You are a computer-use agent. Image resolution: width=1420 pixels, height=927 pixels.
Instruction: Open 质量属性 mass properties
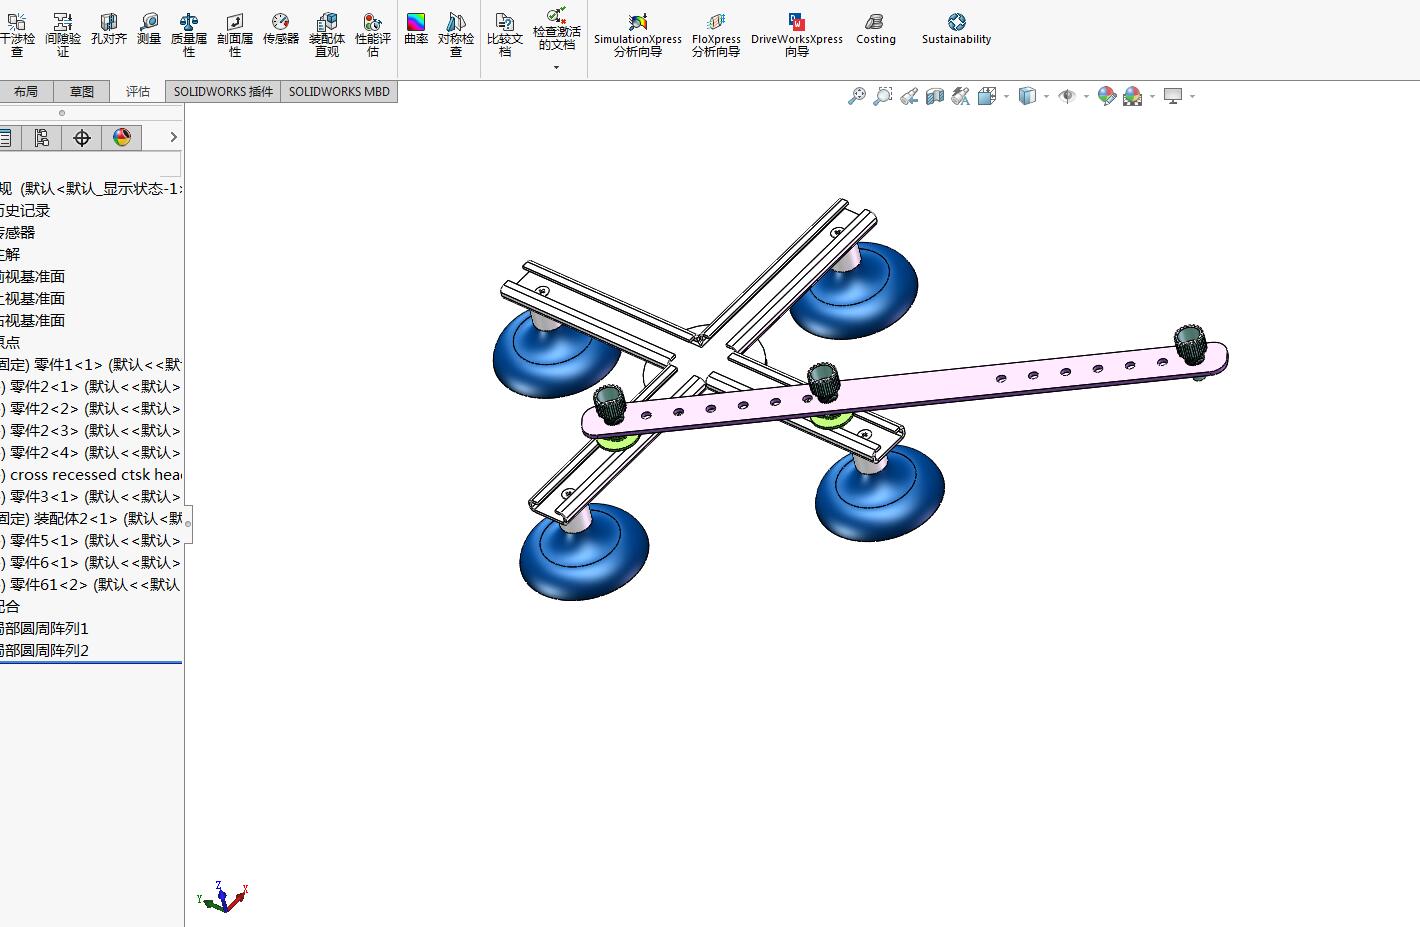(189, 35)
